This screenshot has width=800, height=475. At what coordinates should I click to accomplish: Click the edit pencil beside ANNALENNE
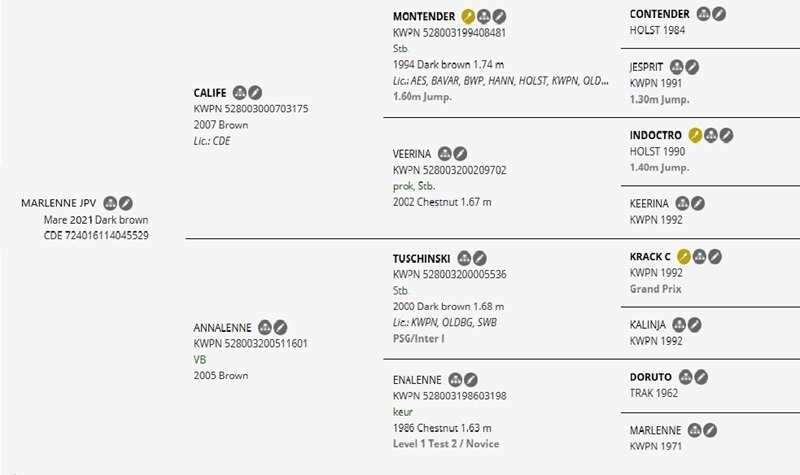pos(281,326)
